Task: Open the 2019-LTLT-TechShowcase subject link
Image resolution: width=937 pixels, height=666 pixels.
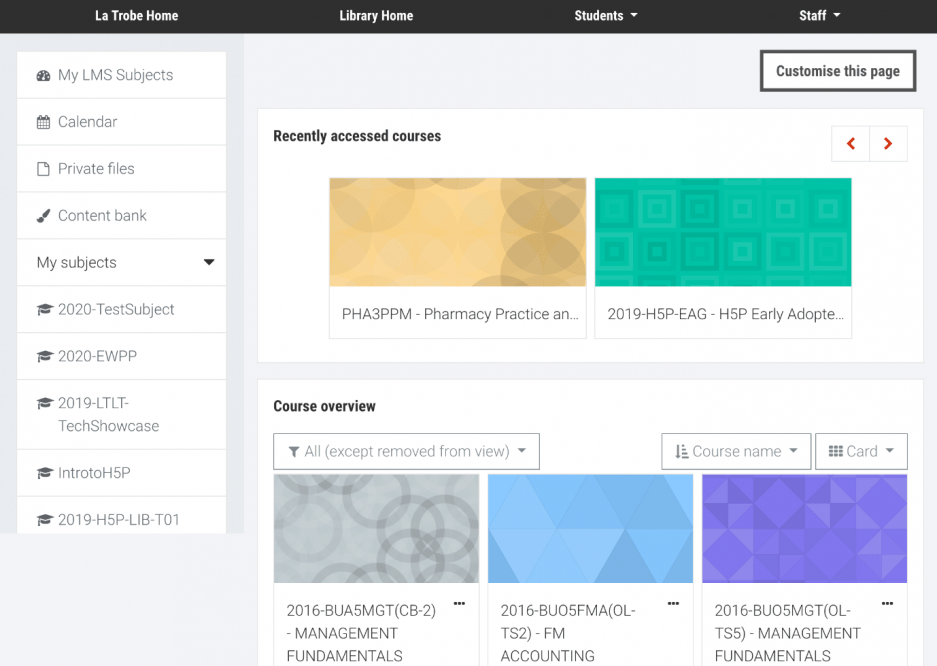Action: [108, 415]
